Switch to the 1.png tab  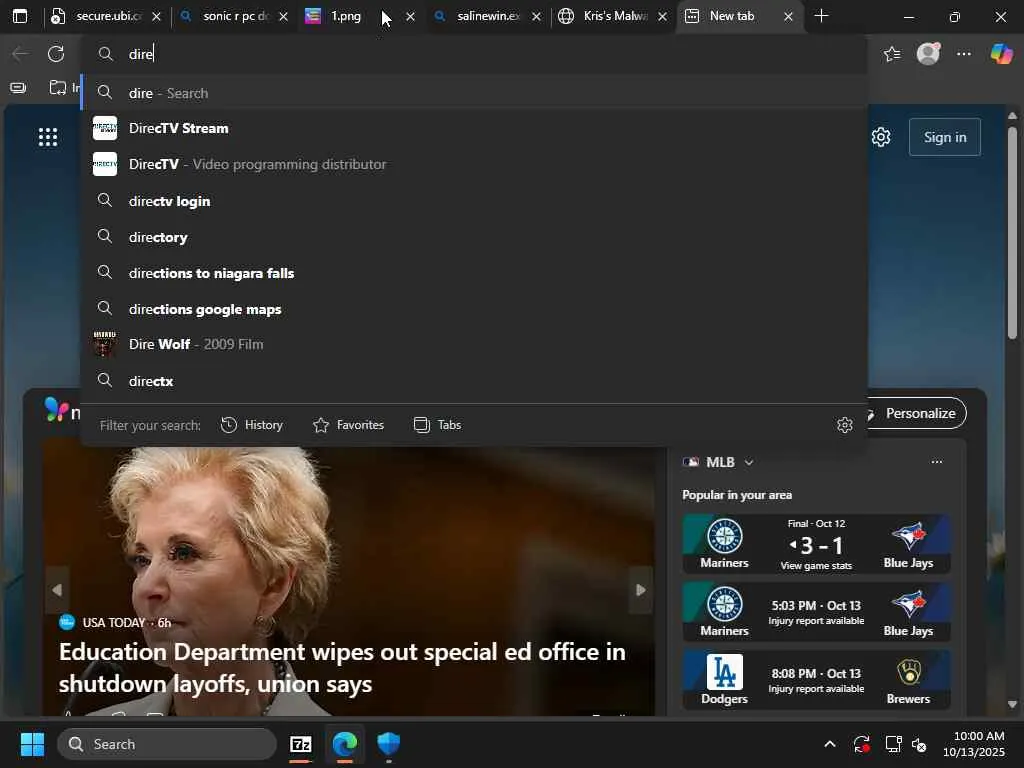(345, 16)
